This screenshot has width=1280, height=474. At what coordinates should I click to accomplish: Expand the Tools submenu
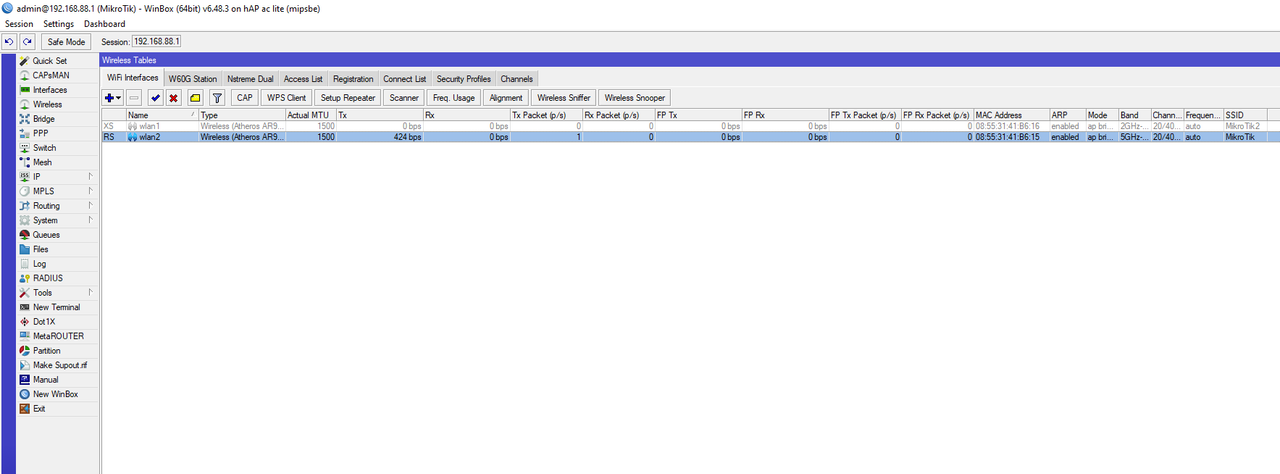58,293
